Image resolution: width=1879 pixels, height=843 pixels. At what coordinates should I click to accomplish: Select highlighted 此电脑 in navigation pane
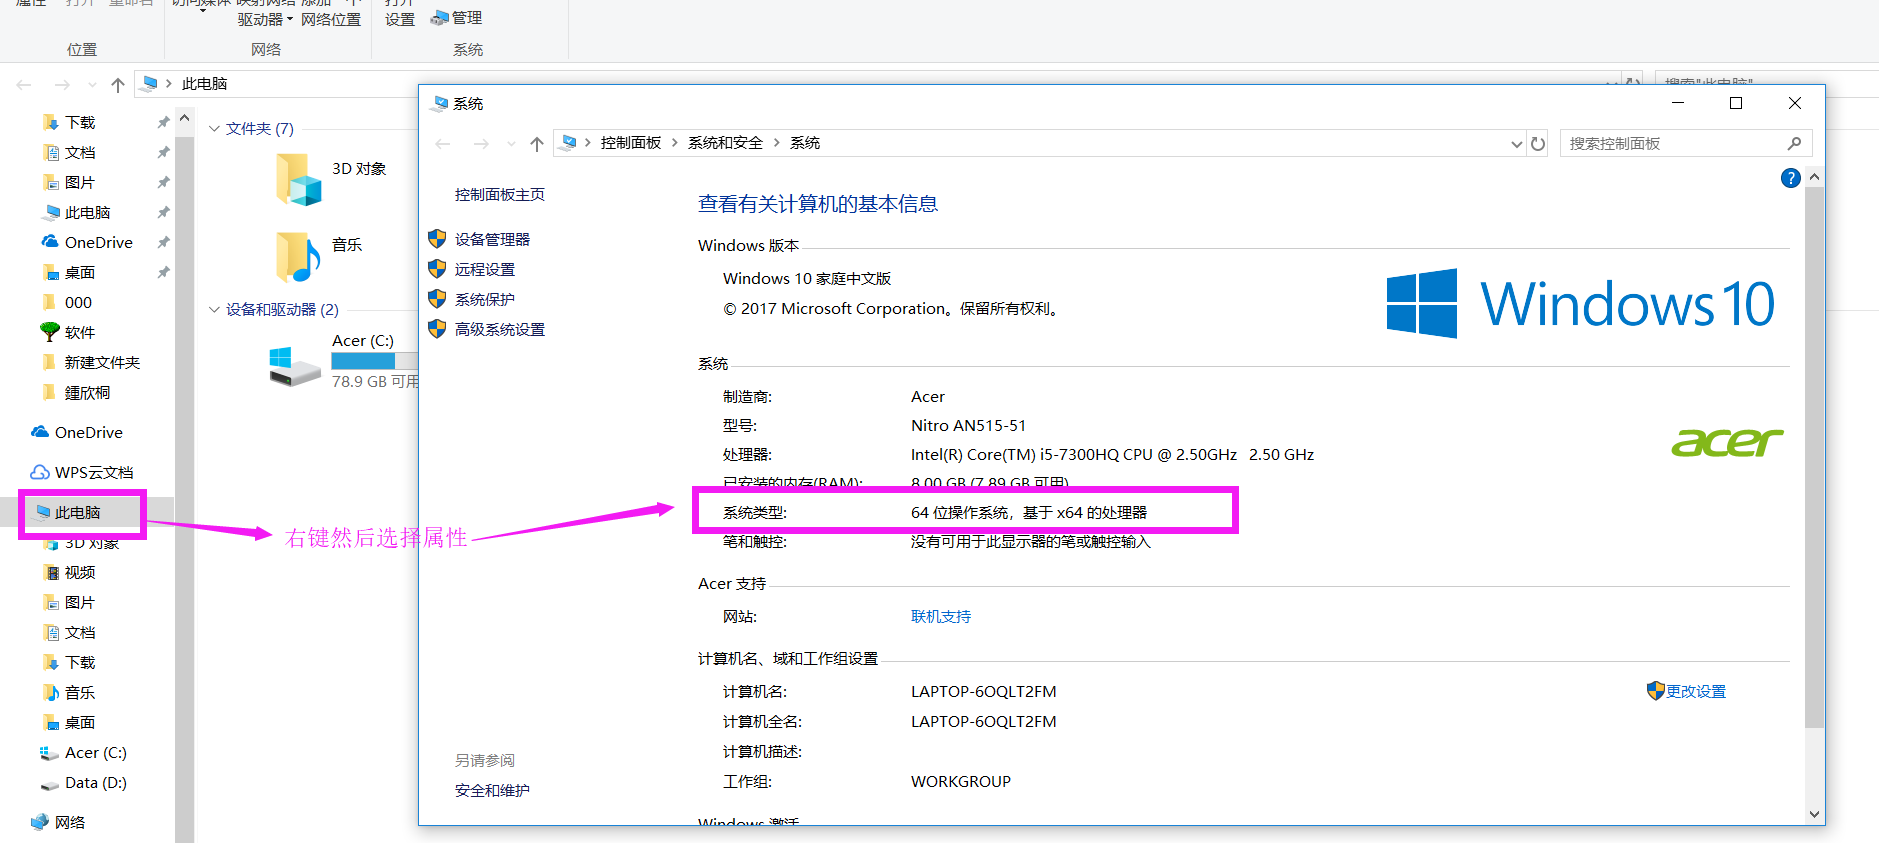point(77,512)
